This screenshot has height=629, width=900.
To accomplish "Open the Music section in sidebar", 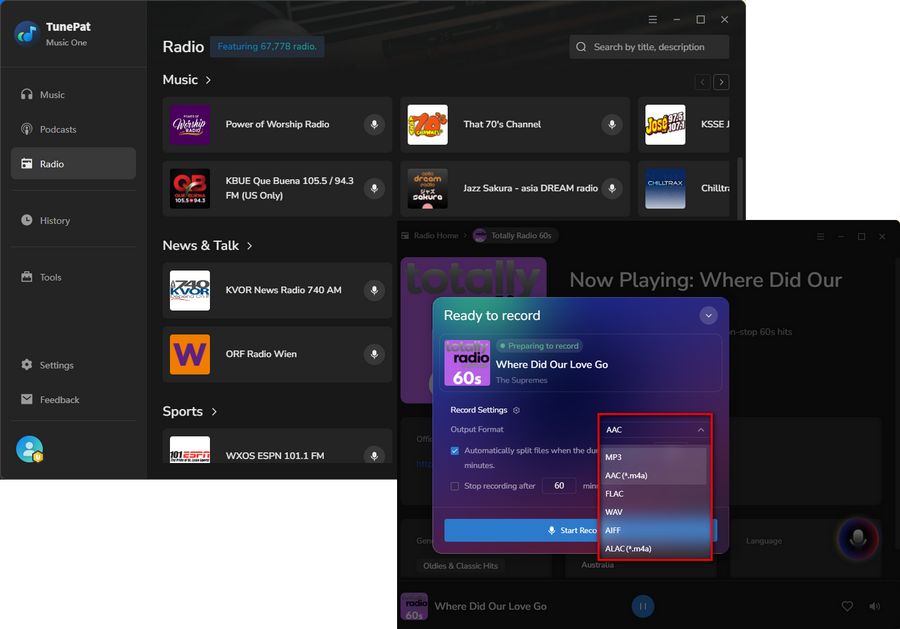I will 73,95.
